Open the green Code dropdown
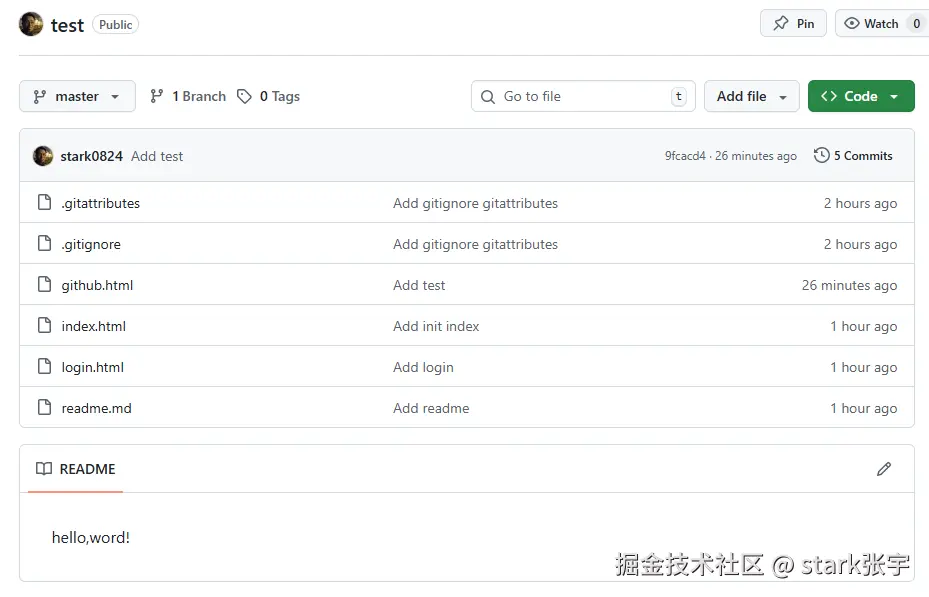 [x=860, y=96]
